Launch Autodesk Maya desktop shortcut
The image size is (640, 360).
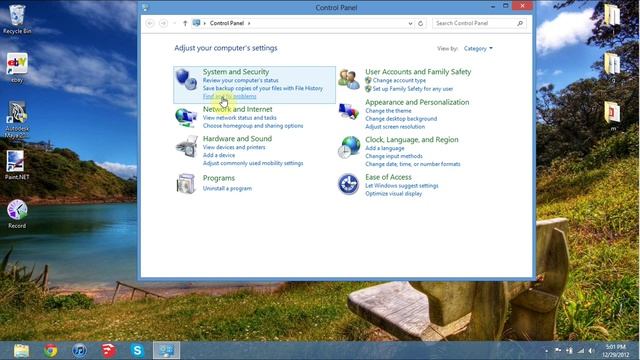[17, 120]
